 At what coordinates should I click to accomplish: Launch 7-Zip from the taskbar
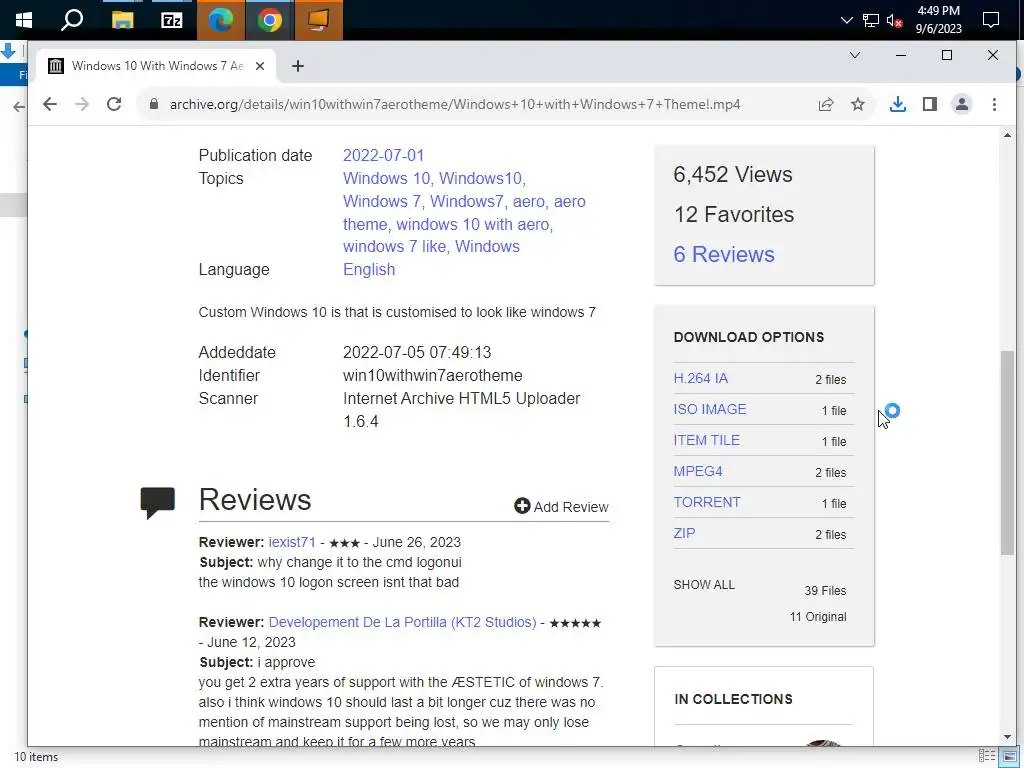(x=171, y=20)
